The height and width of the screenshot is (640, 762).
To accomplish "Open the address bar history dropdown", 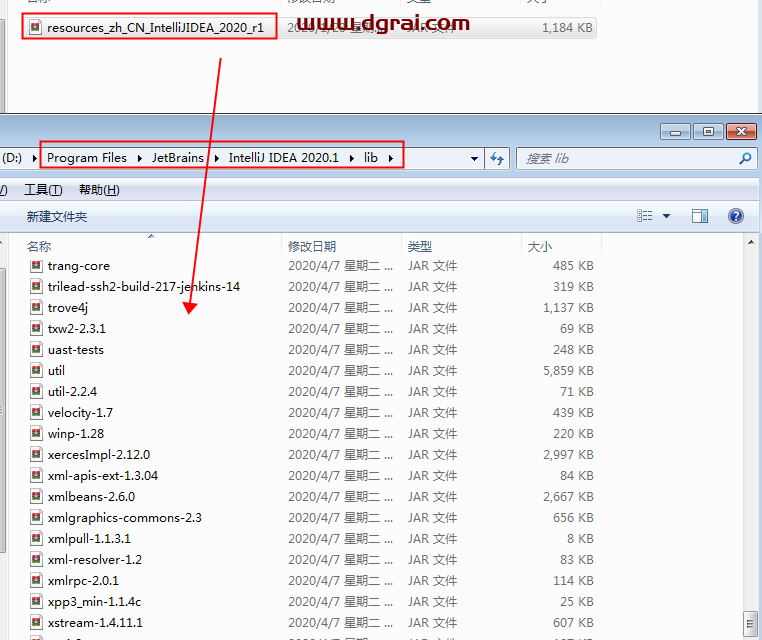I will [474, 158].
